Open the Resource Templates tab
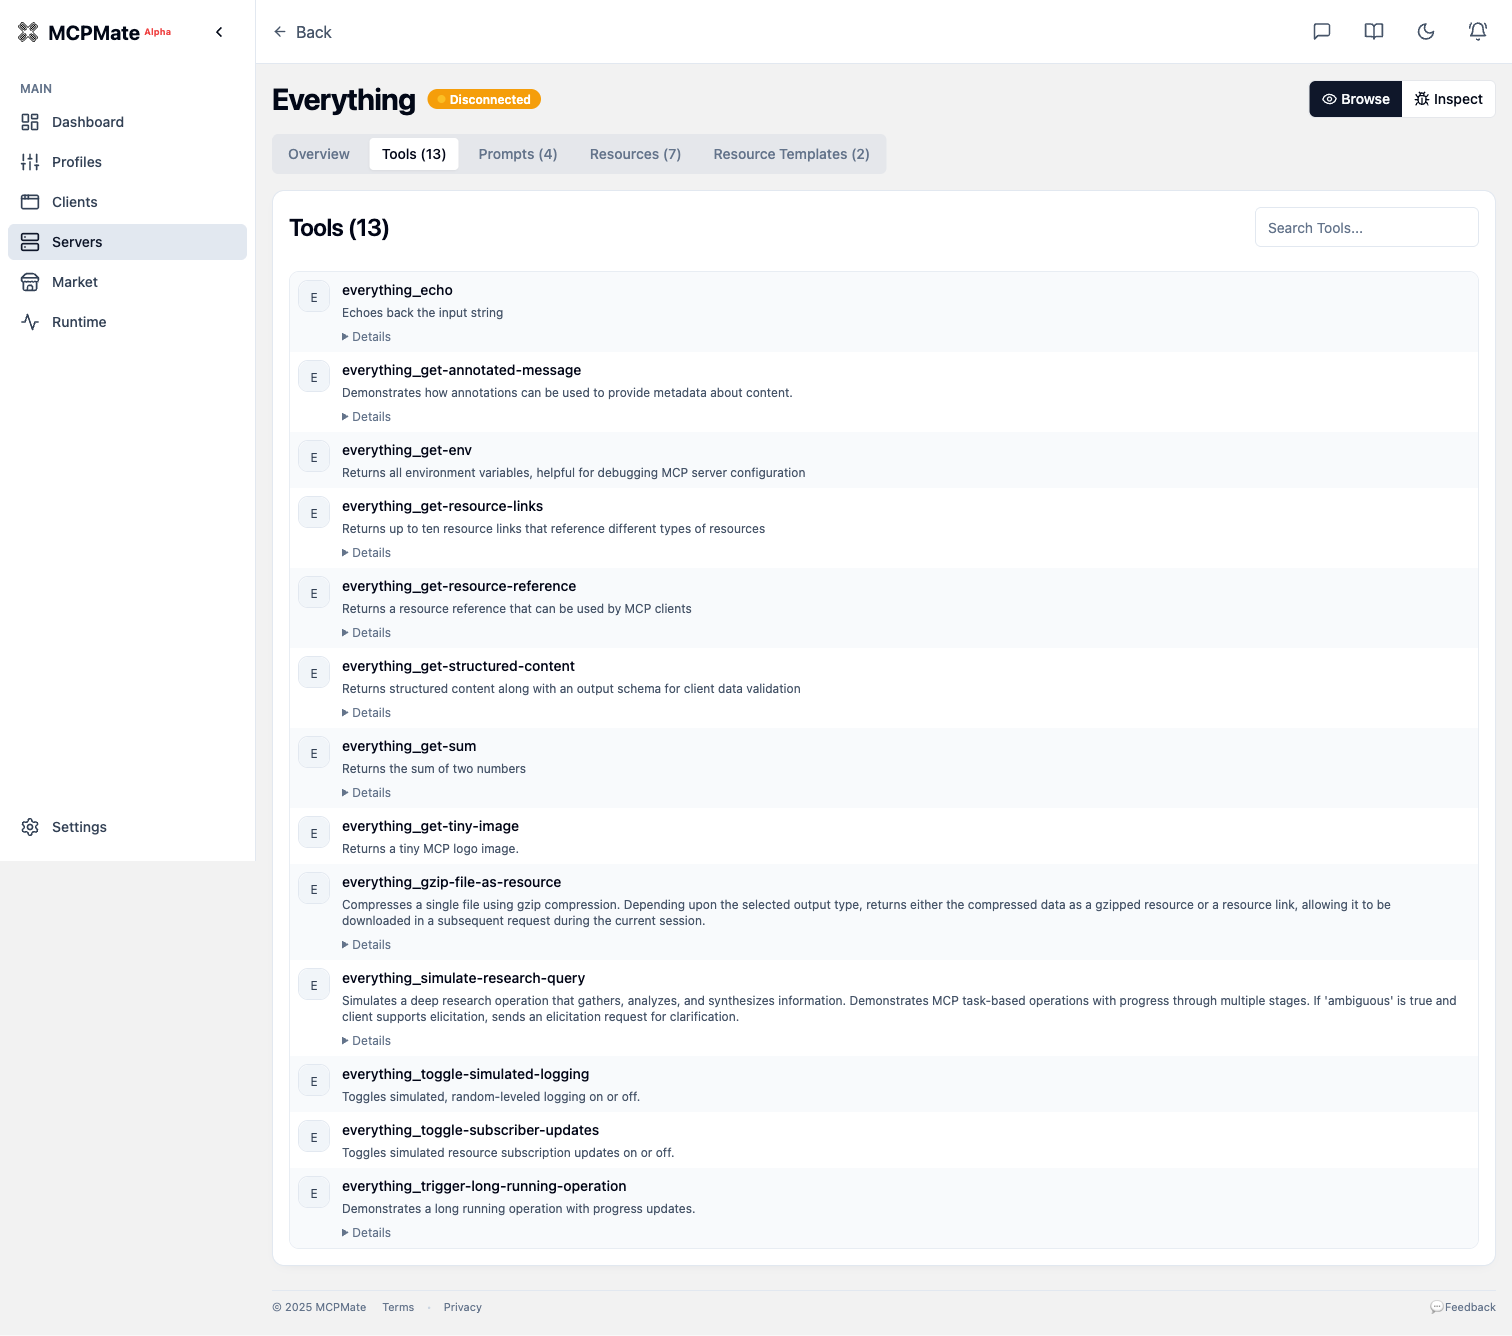This screenshot has width=1512, height=1336. (x=791, y=153)
